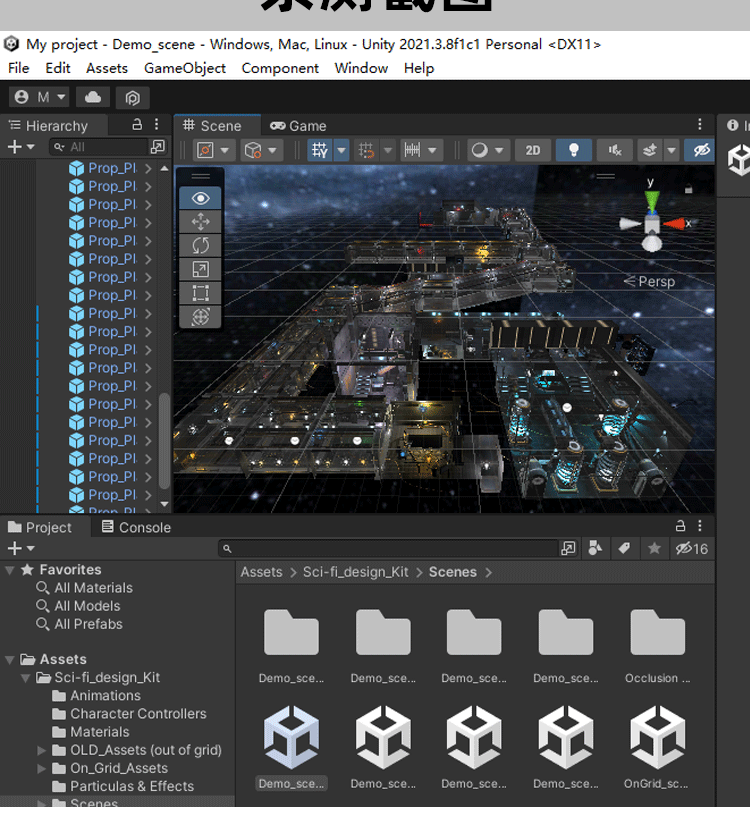Viewport: 750px width, 824px height.
Task: Select the Rect tool in scene overlay
Action: [x=200, y=293]
